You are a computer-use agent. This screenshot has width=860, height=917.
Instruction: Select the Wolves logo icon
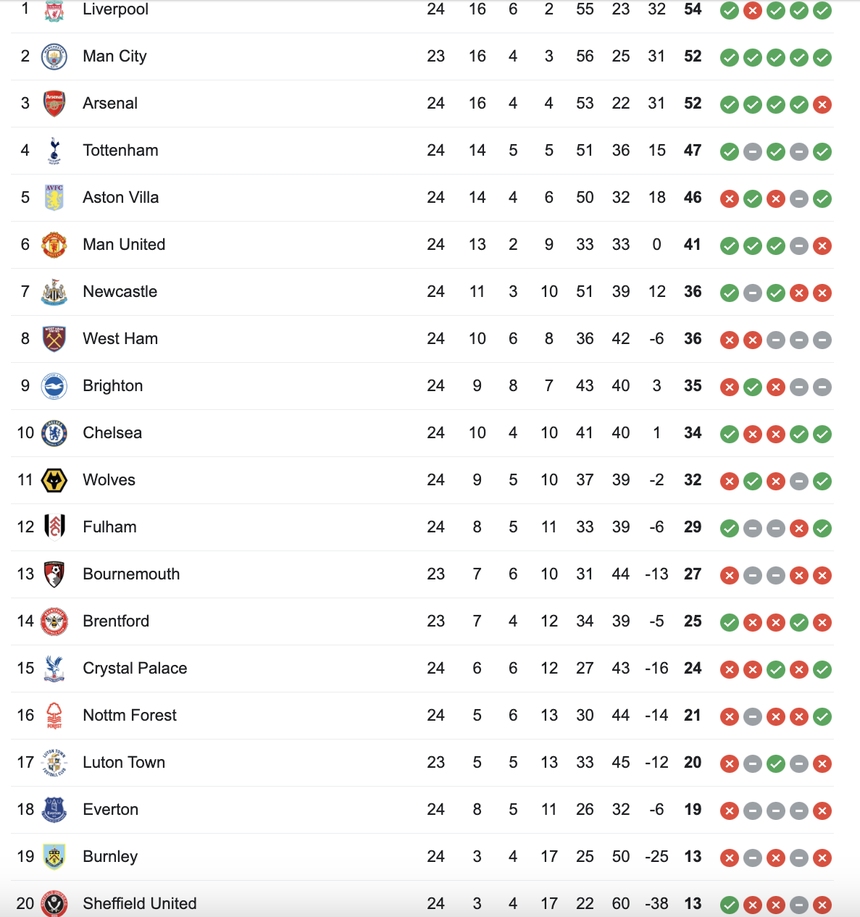click(54, 480)
